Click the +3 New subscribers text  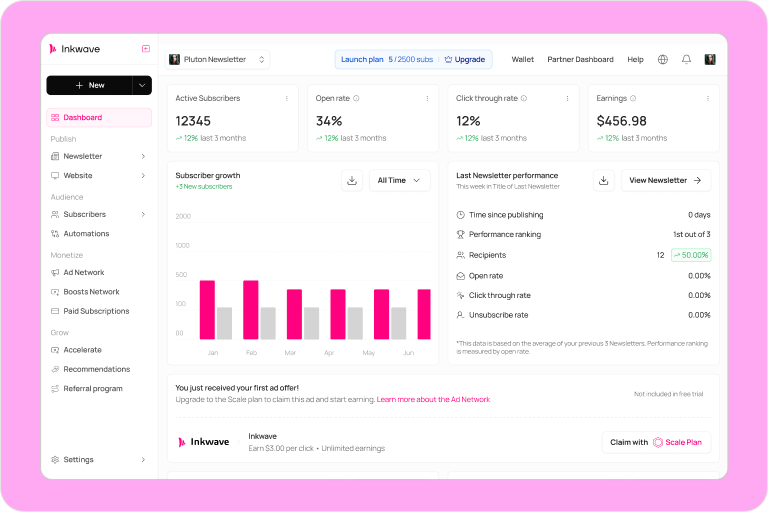click(204, 187)
